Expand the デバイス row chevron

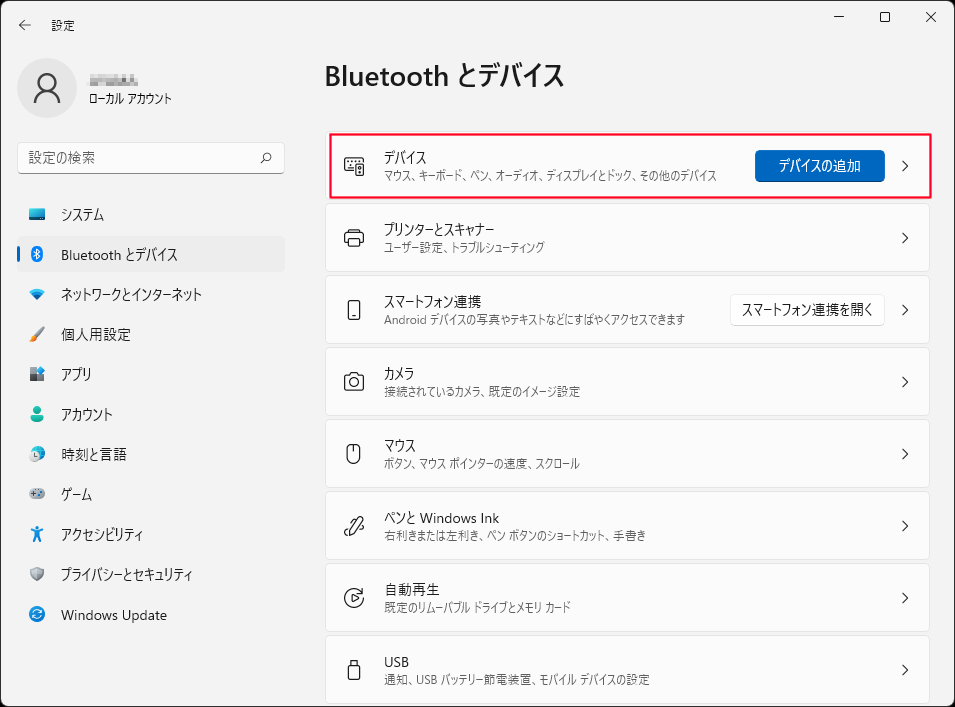coord(905,166)
